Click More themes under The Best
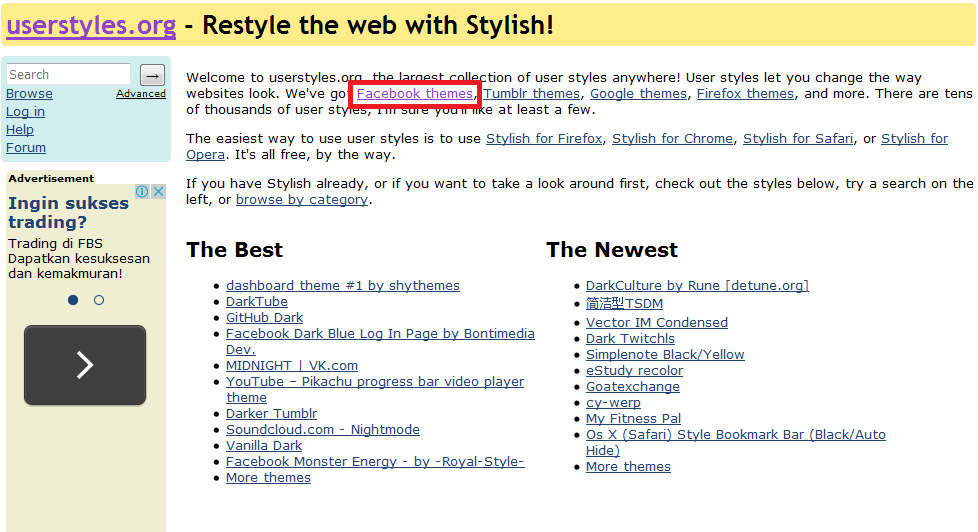Image resolution: width=978 pixels, height=532 pixels. tap(268, 478)
